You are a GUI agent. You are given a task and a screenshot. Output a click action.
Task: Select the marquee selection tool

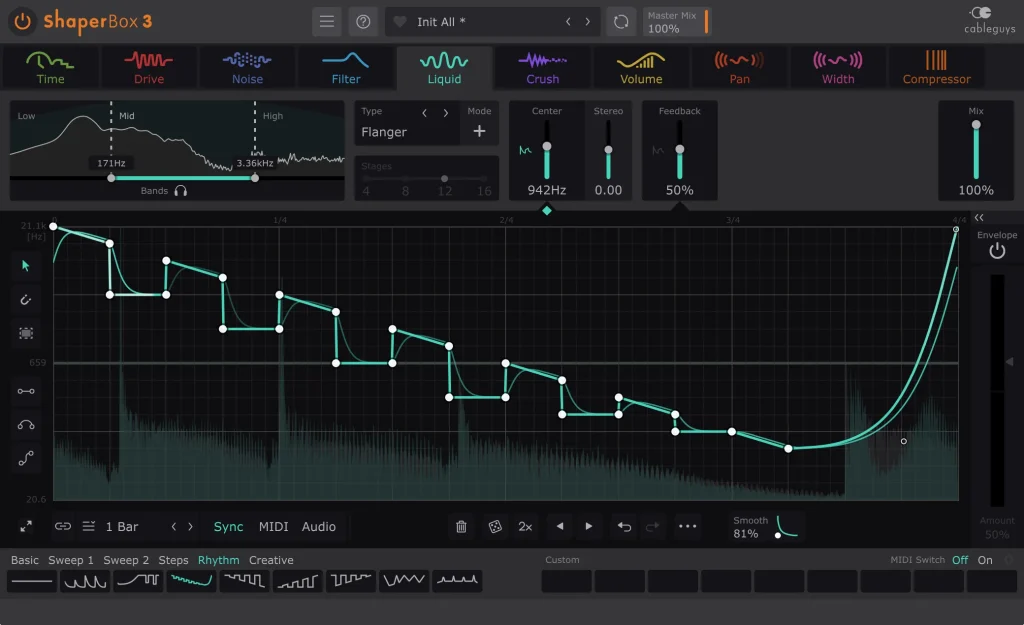(x=26, y=333)
